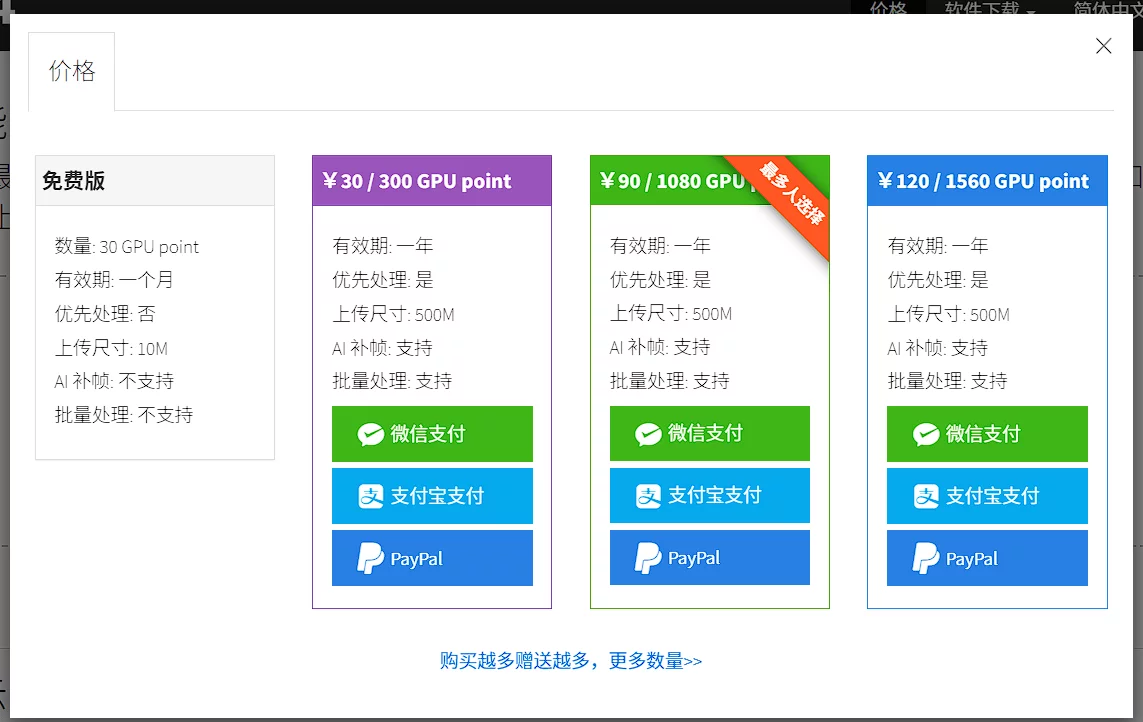Close the pricing dialog with X

coord(1103,46)
